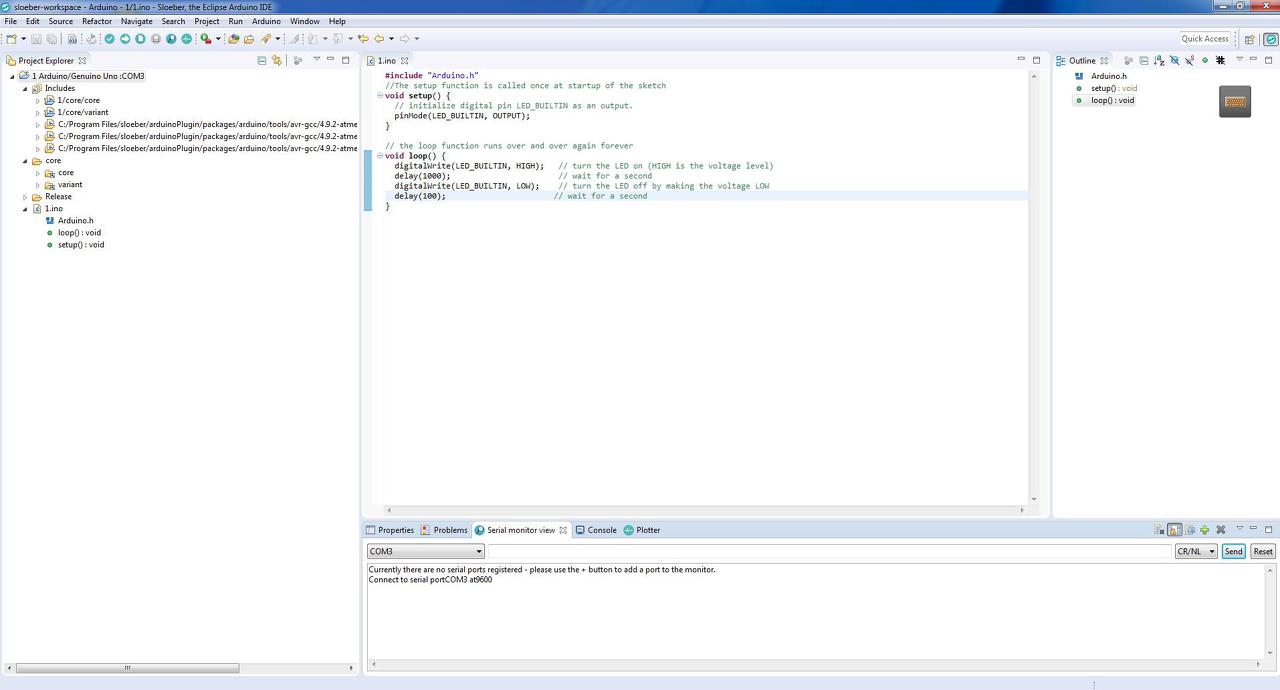Viewport: 1280px width, 690px height.
Task: Open the File menu
Action: pos(10,21)
